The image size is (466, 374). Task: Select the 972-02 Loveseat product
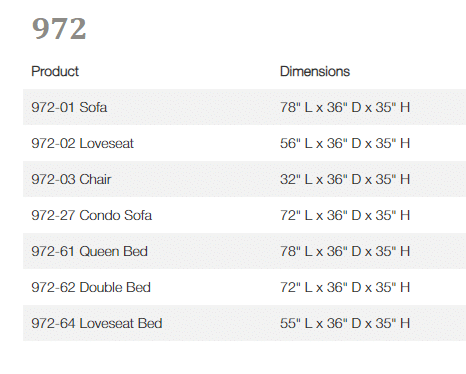(x=82, y=143)
